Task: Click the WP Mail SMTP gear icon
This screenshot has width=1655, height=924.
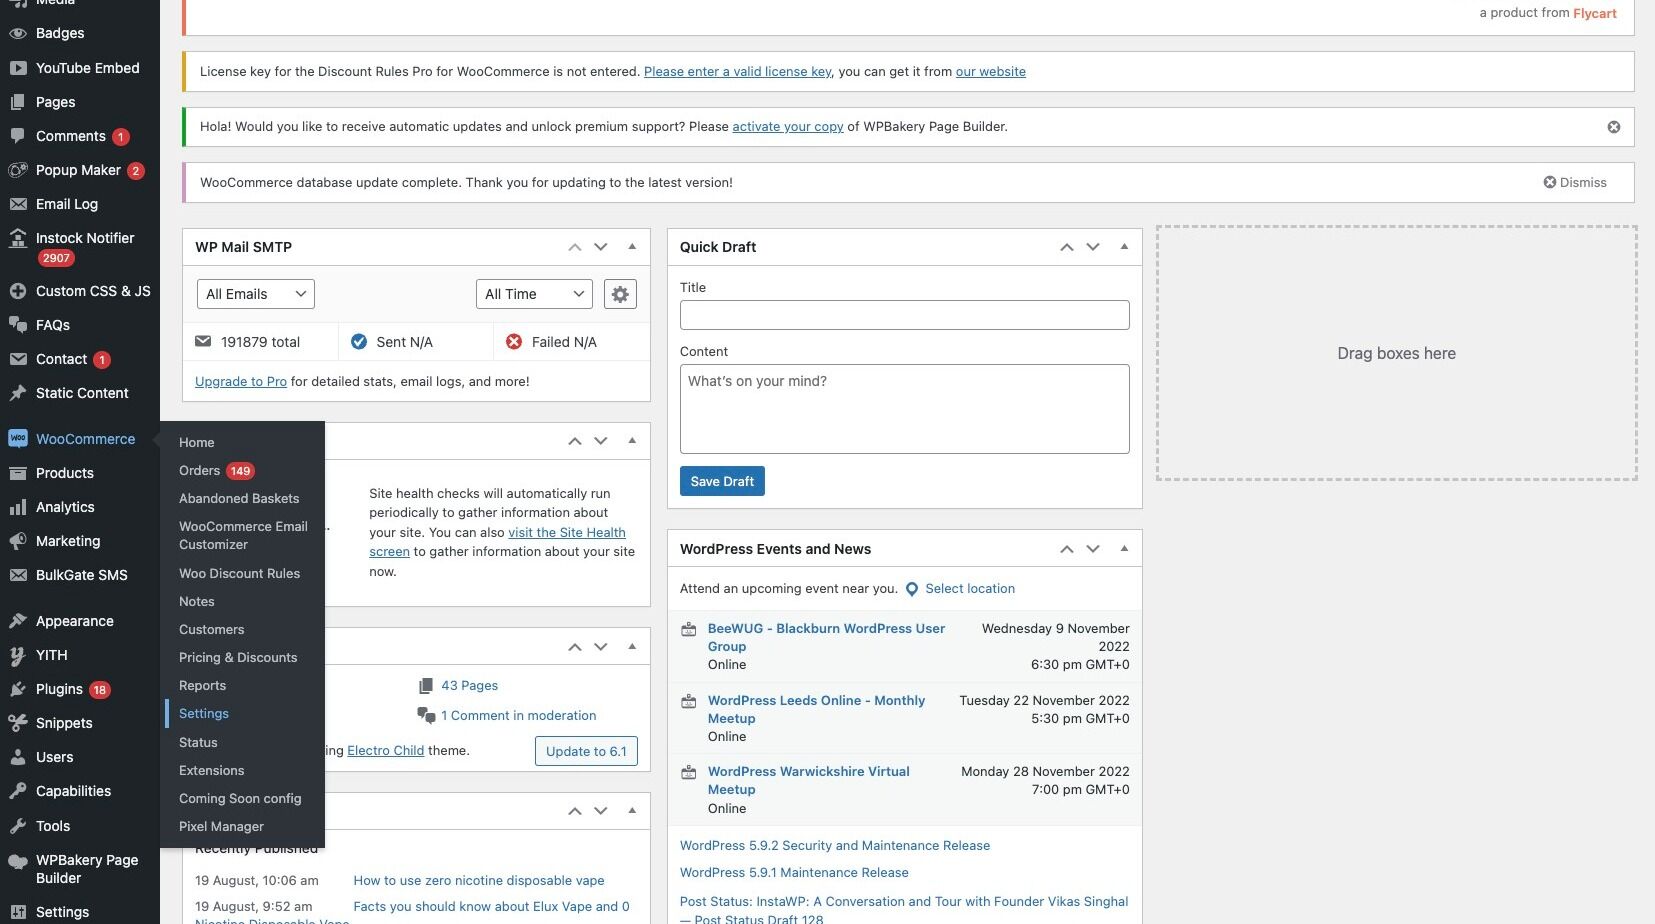Action: click(620, 294)
